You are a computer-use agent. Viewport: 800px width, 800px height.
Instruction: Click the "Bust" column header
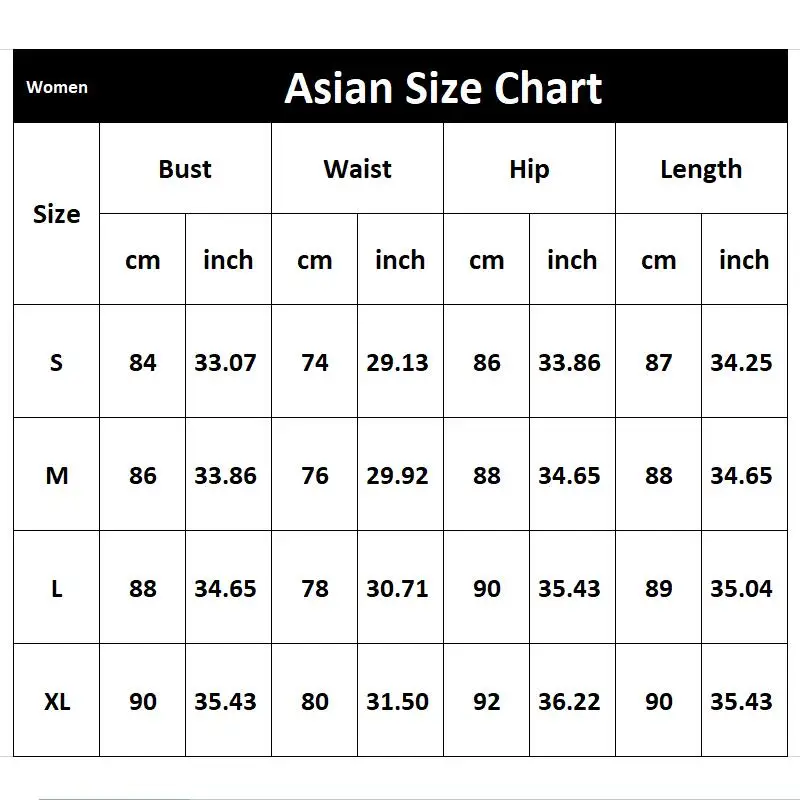click(x=185, y=169)
